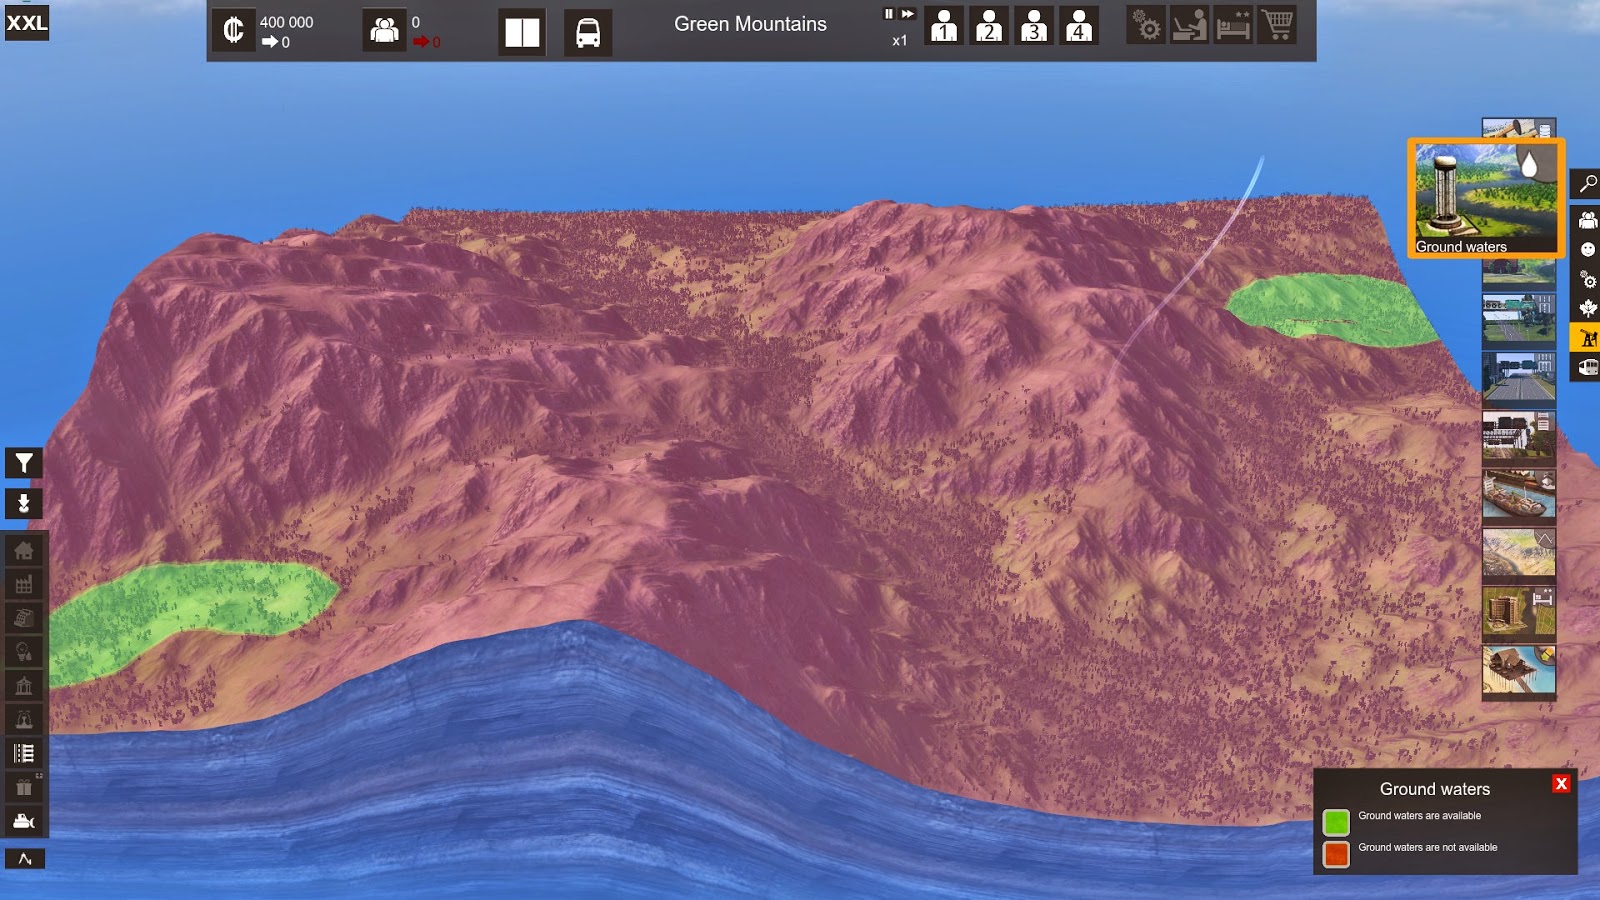Screen dimensions: 1600x900
Task: Select the commerce cash register tool
Action: [x=24, y=618]
